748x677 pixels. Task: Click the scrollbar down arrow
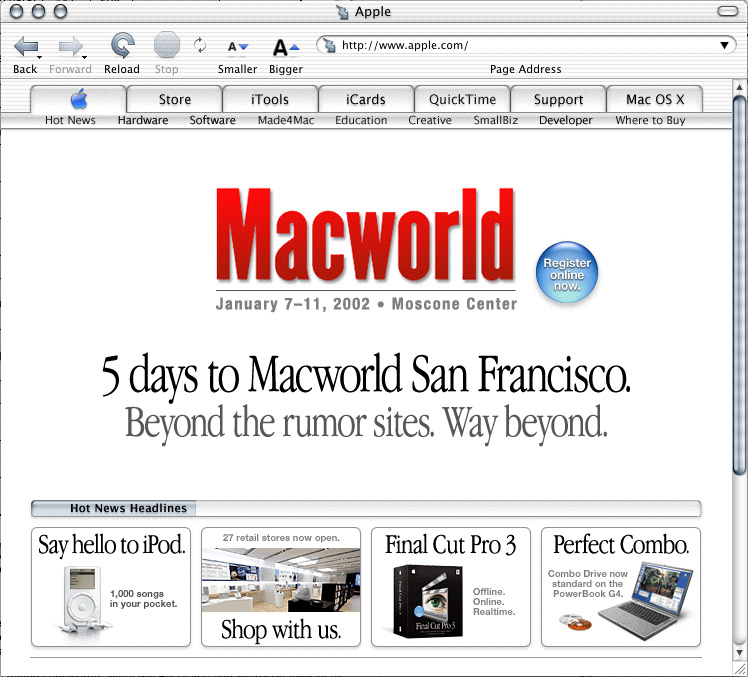(x=739, y=652)
